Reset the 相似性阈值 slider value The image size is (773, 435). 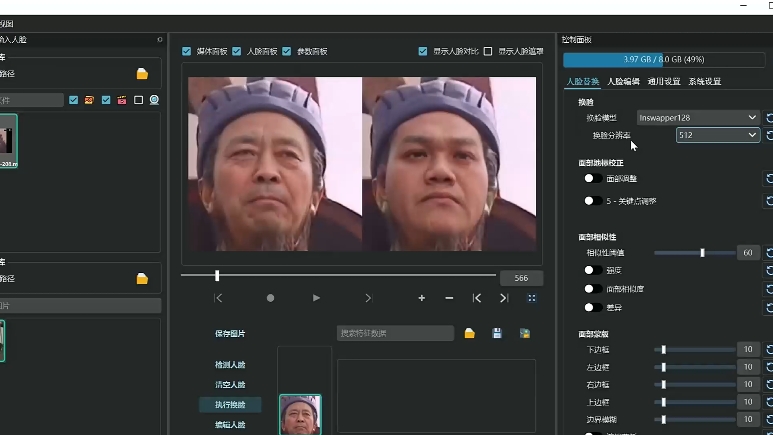pos(768,253)
